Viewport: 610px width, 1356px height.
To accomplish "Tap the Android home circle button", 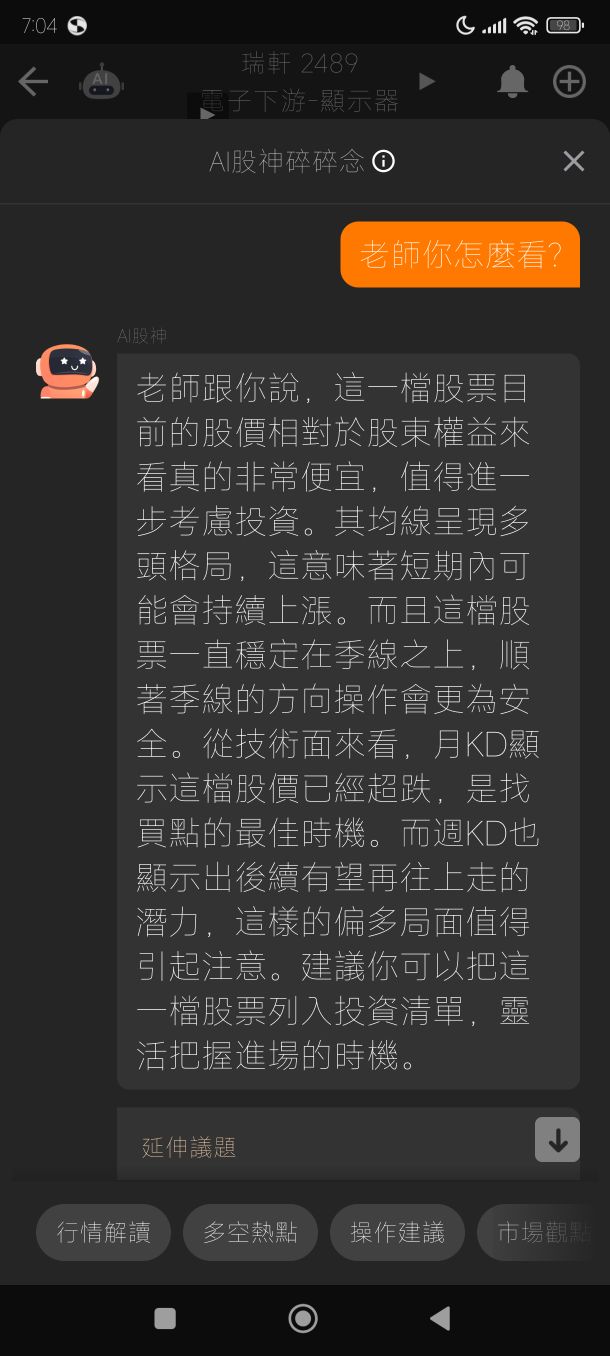I will tap(303, 1318).
